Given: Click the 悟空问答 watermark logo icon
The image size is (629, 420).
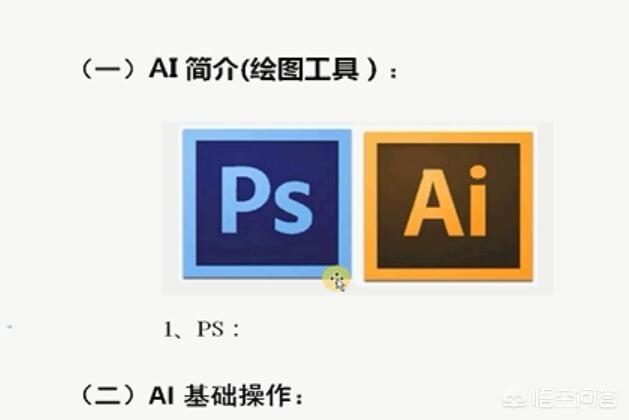Looking at the screenshot, I should (x=515, y=398).
